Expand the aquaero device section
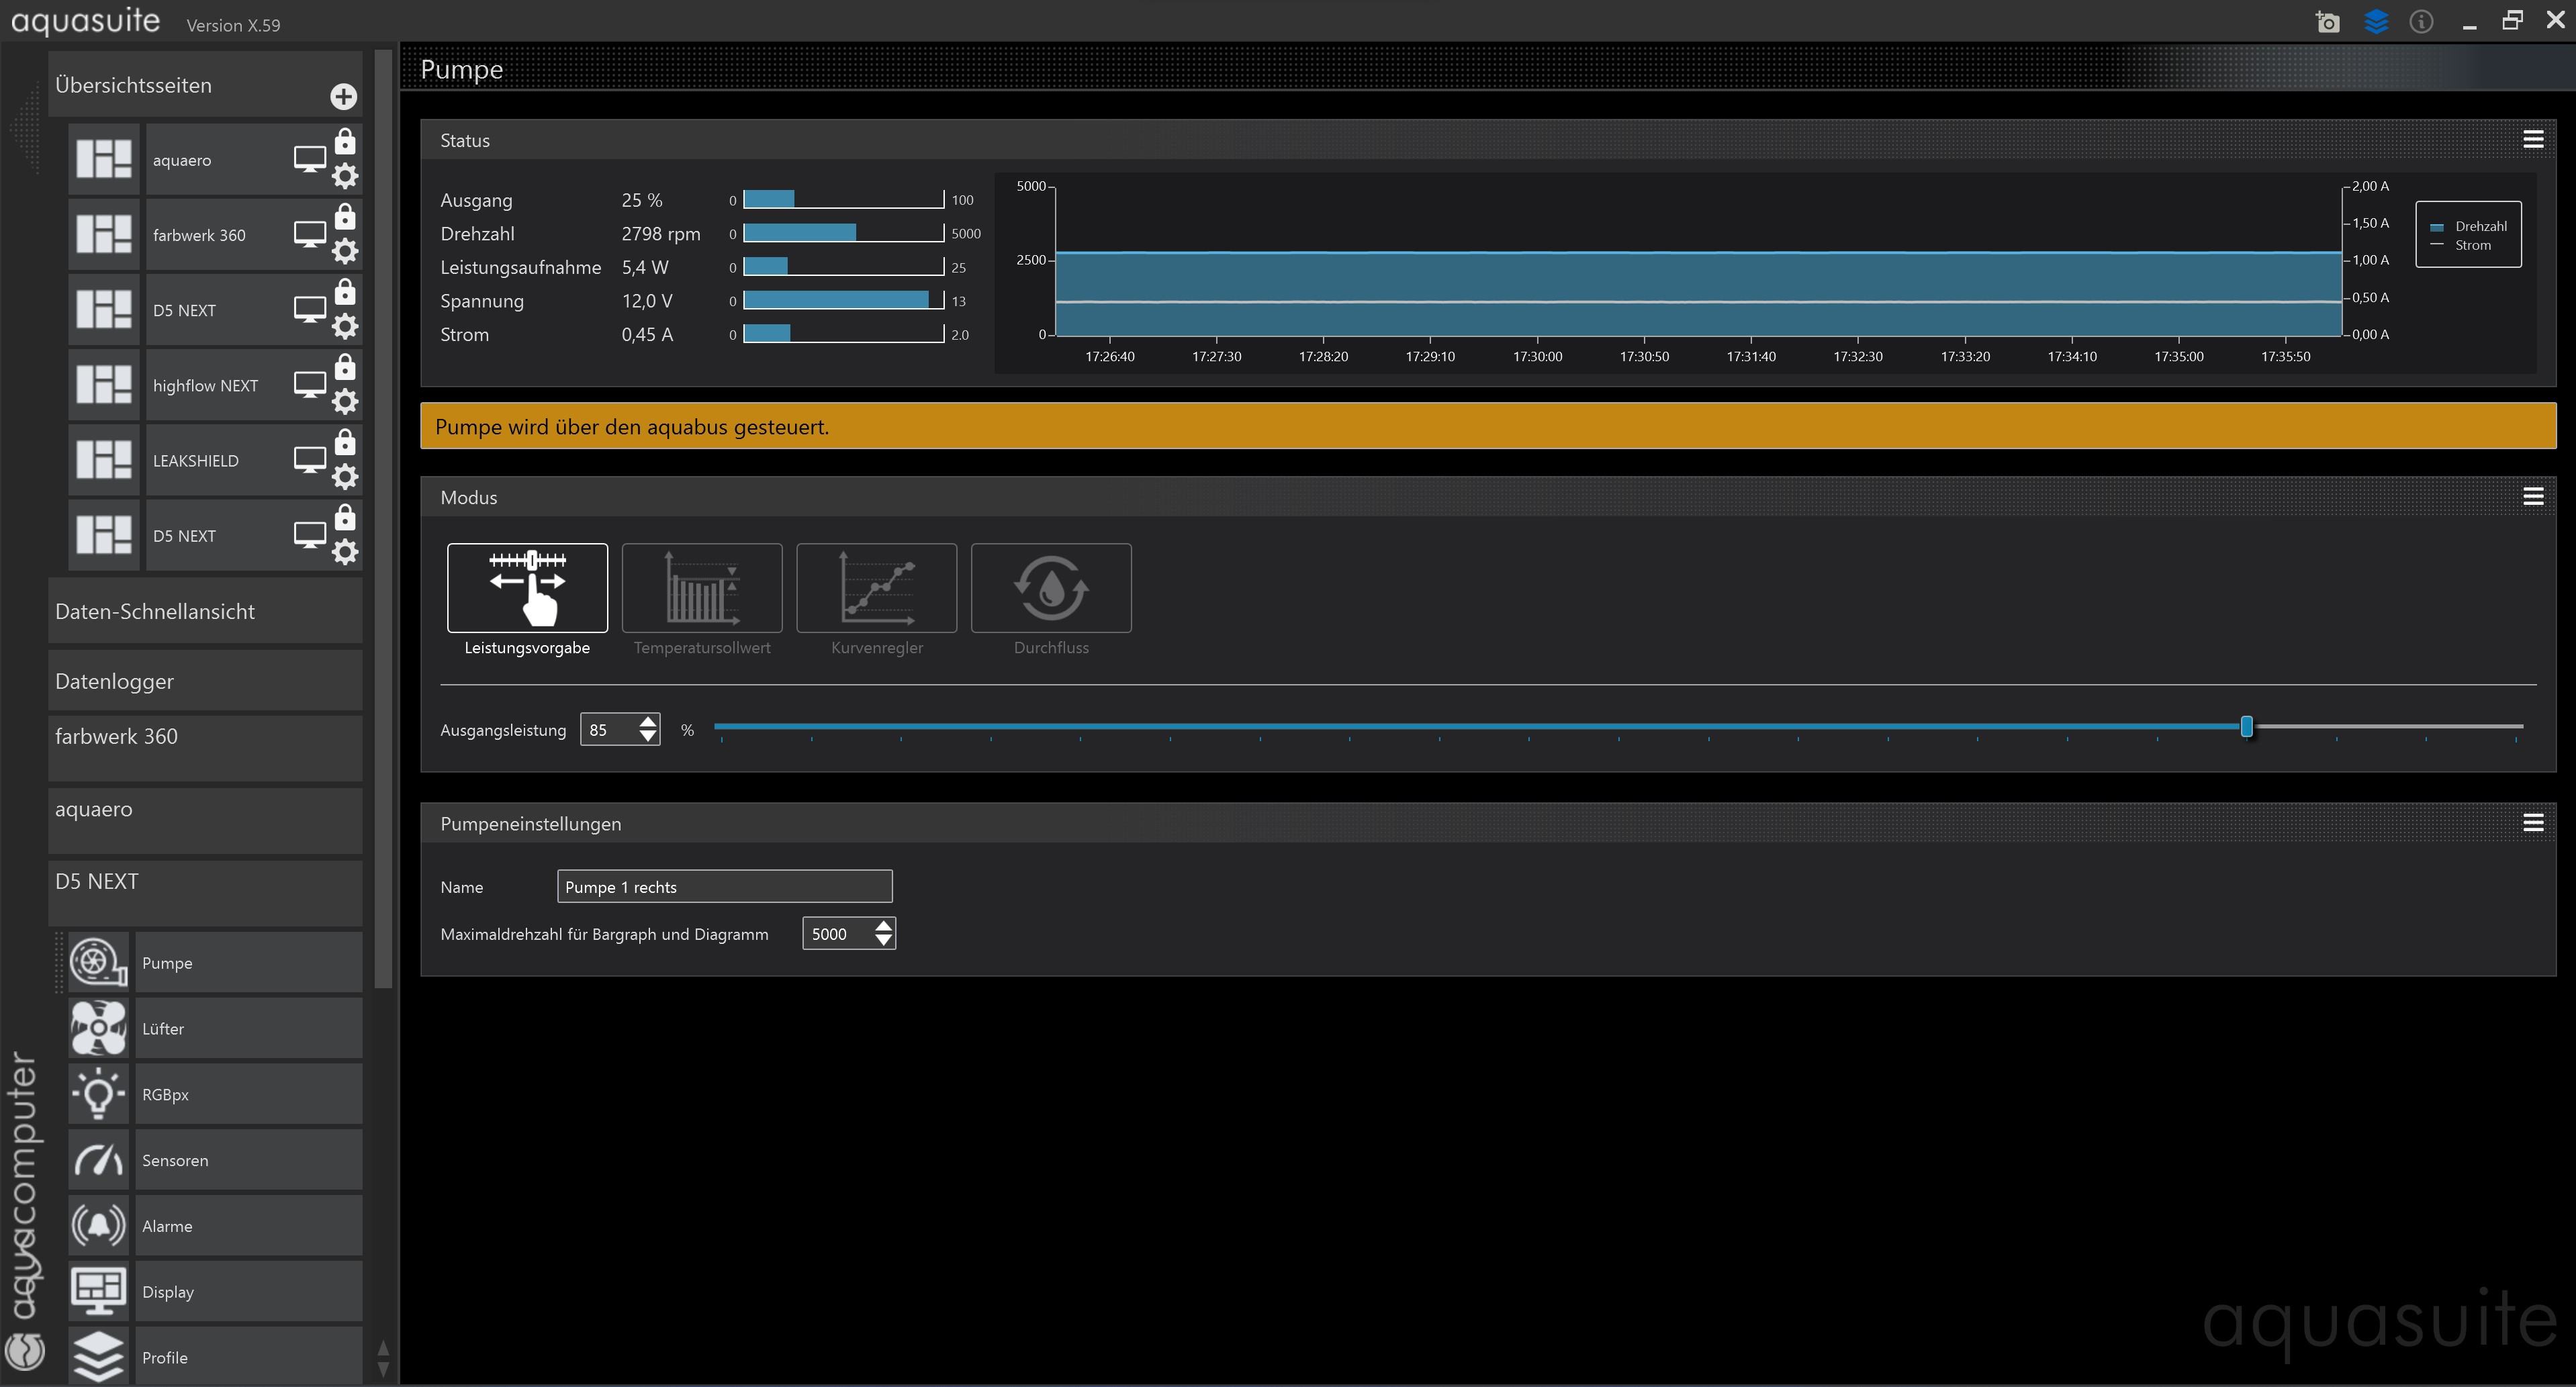Viewport: 2576px width, 1387px height. 205,820
